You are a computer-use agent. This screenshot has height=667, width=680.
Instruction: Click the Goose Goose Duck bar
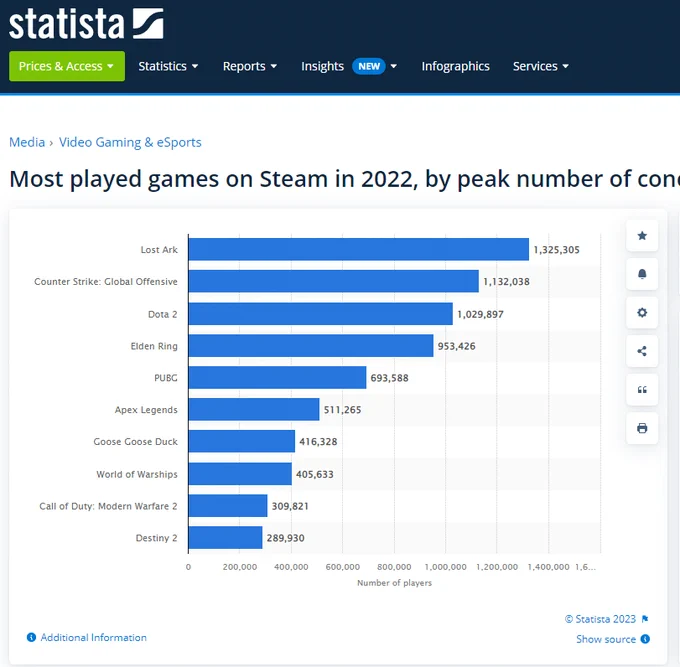click(x=242, y=441)
